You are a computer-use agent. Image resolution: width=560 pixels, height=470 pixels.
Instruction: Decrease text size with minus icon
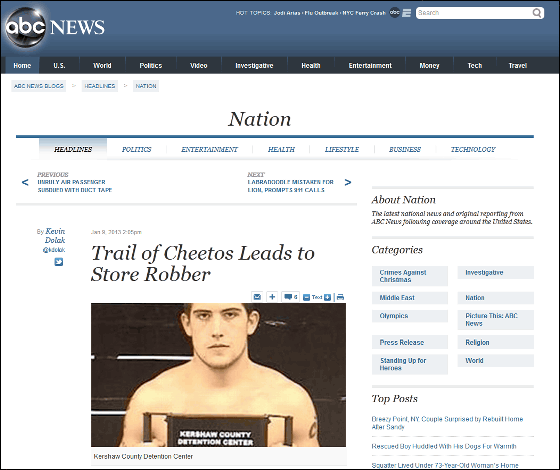pos(306,297)
